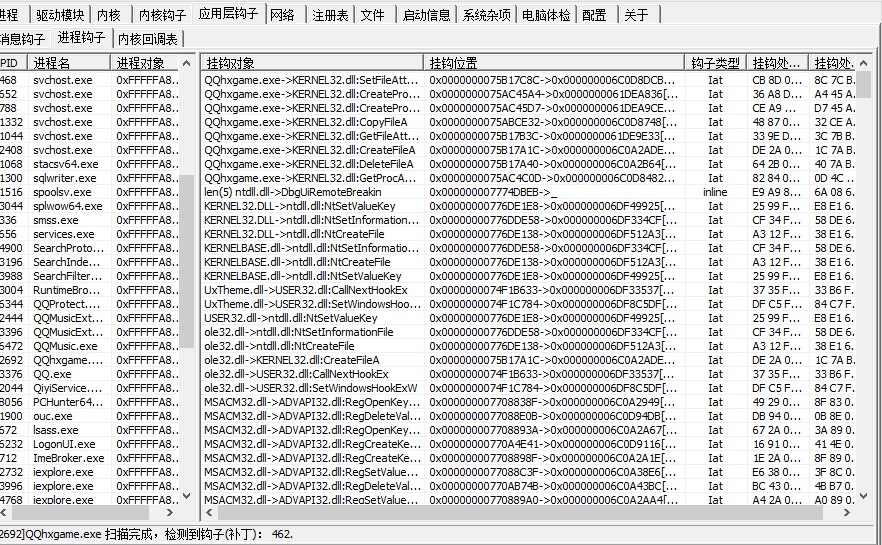Select the 系统杂项 tab
882x545 pixels.
pos(487,15)
